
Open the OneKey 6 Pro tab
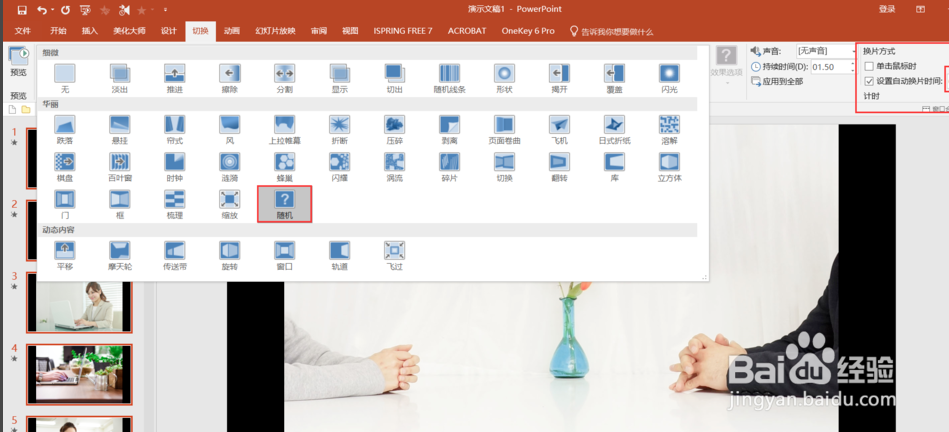point(528,31)
